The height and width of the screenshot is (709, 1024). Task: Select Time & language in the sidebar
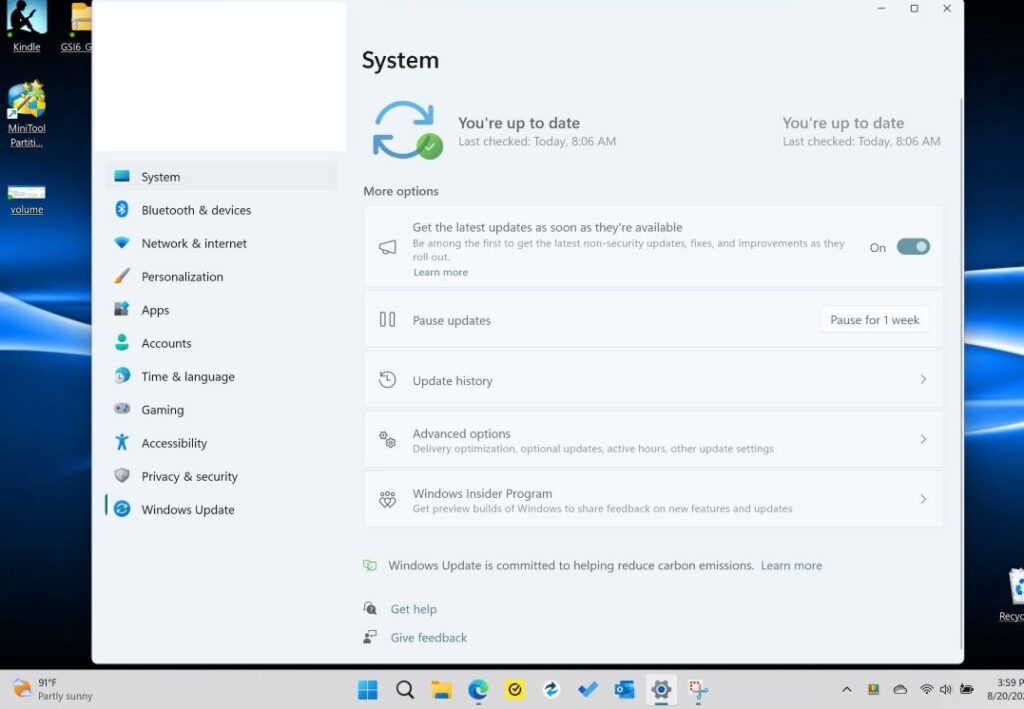(x=122, y=376)
